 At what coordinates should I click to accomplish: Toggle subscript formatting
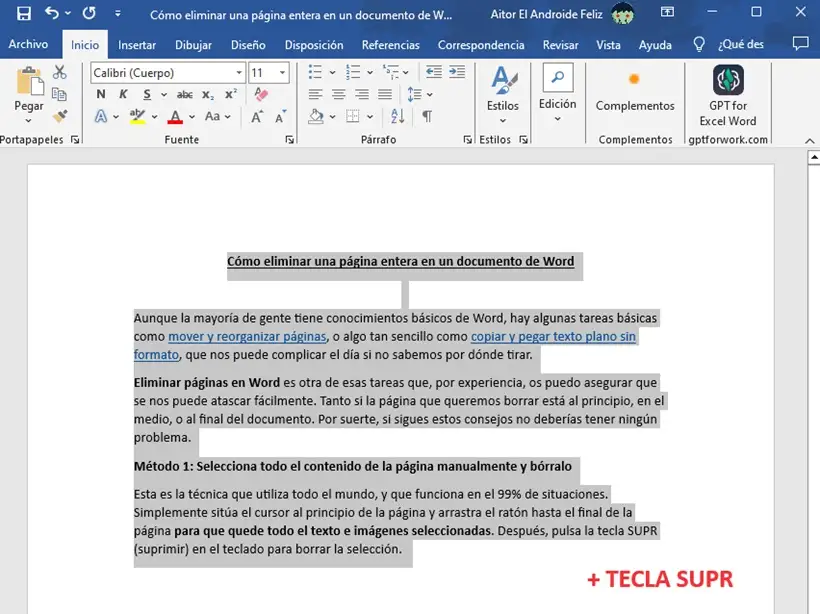[x=208, y=95]
